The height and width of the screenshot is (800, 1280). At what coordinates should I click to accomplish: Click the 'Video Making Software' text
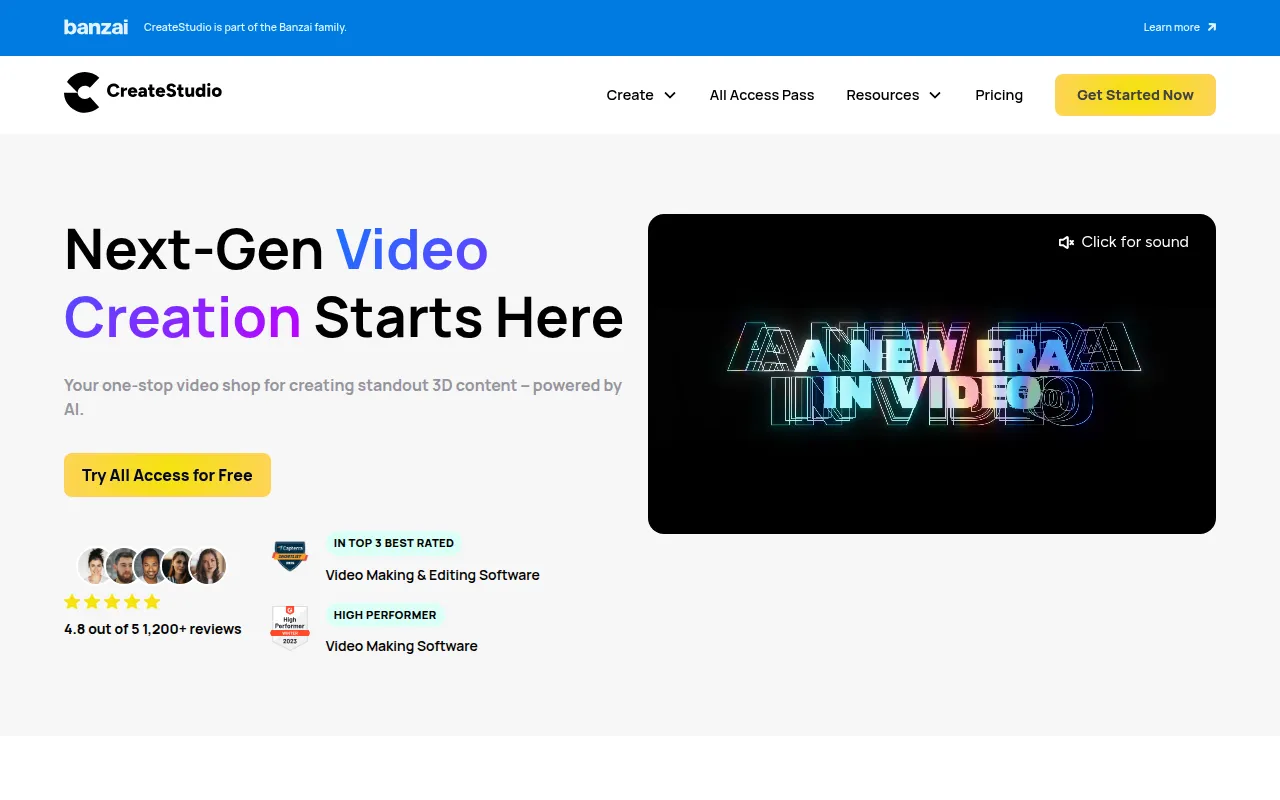pyautogui.click(x=401, y=646)
